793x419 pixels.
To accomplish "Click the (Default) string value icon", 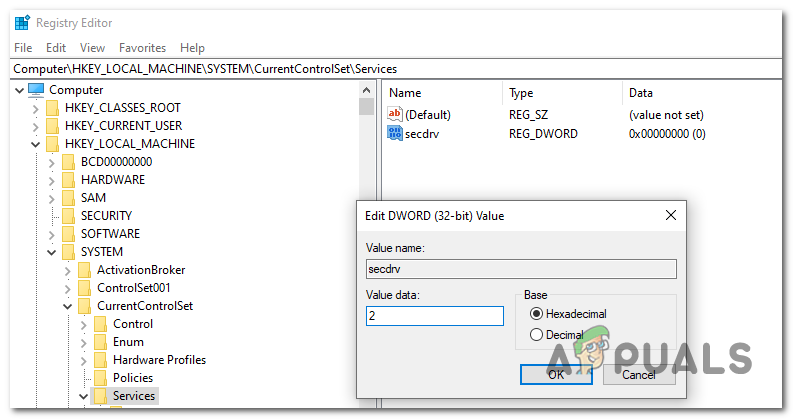I will pyautogui.click(x=394, y=114).
